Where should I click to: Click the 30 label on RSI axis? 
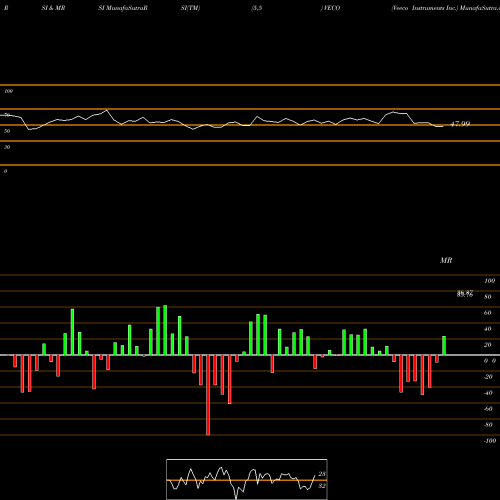(7, 147)
